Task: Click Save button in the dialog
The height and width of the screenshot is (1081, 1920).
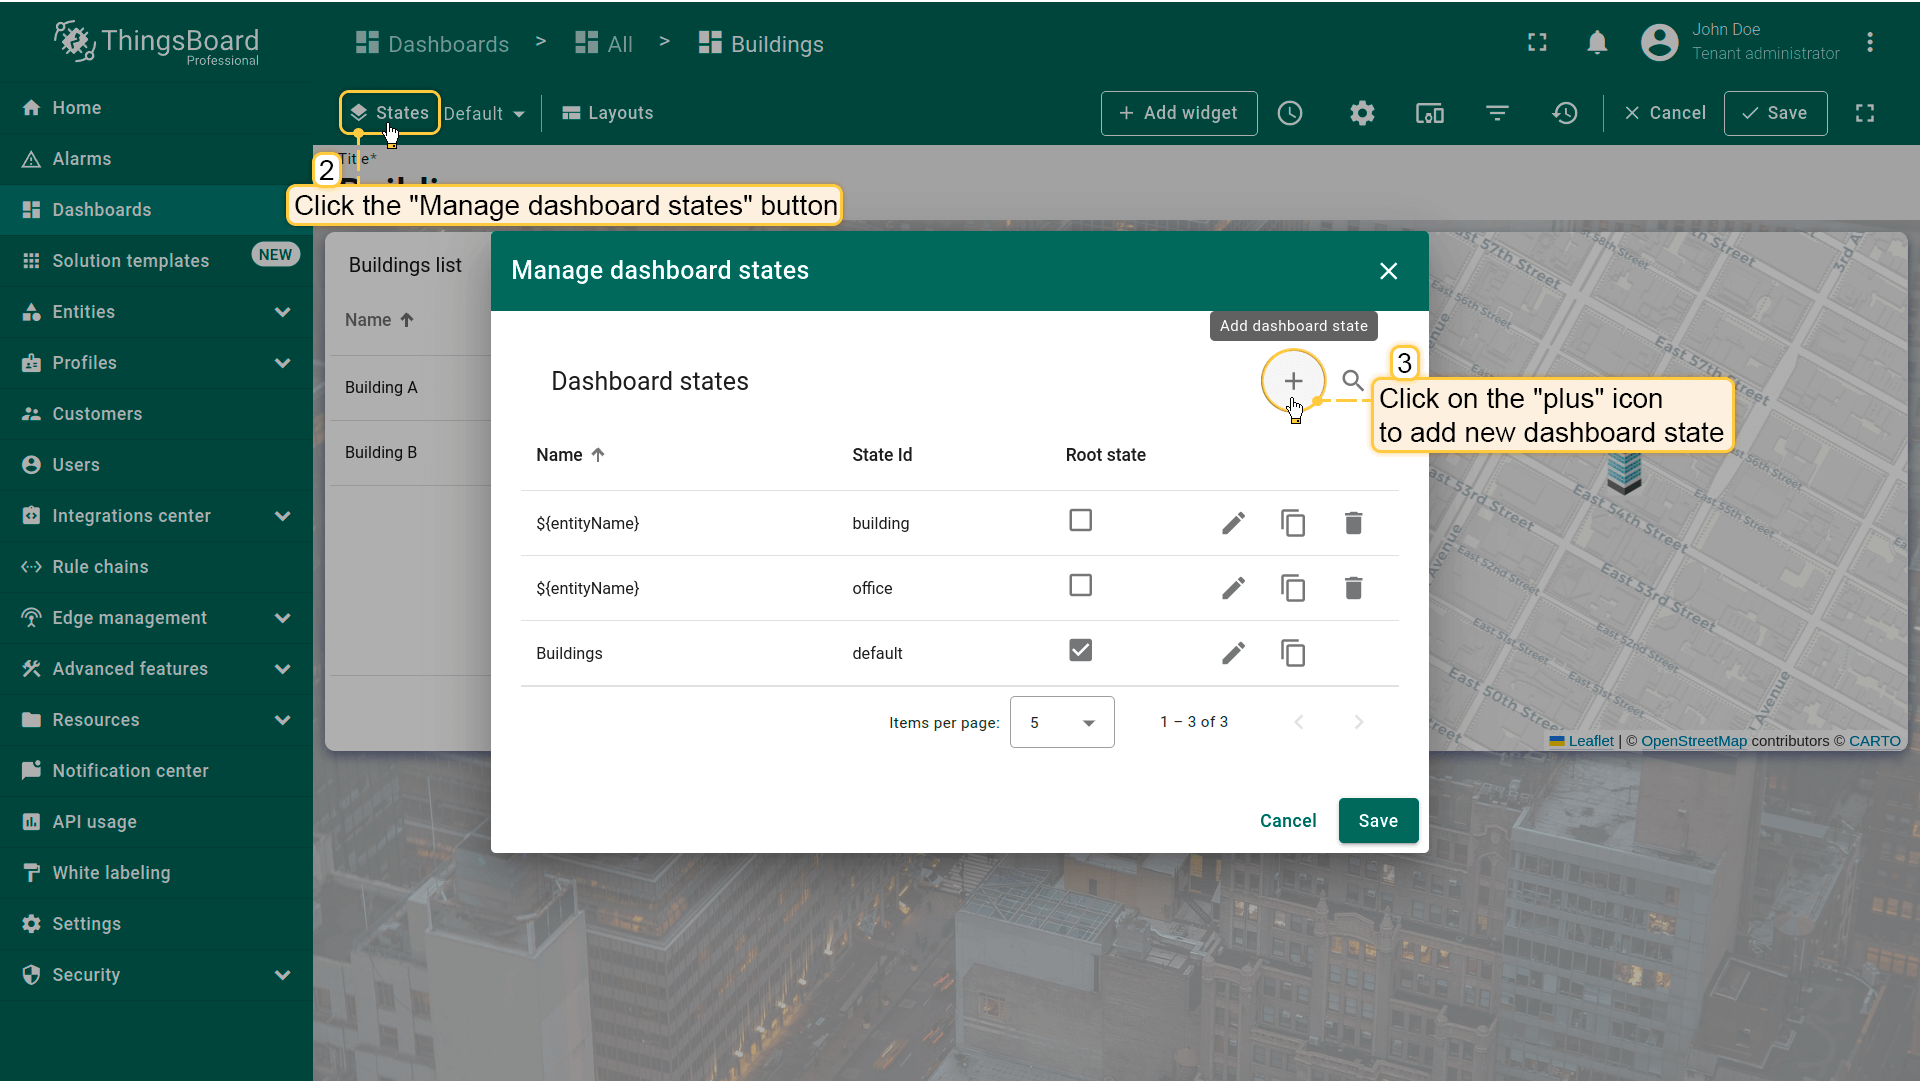Action: click(1378, 821)
